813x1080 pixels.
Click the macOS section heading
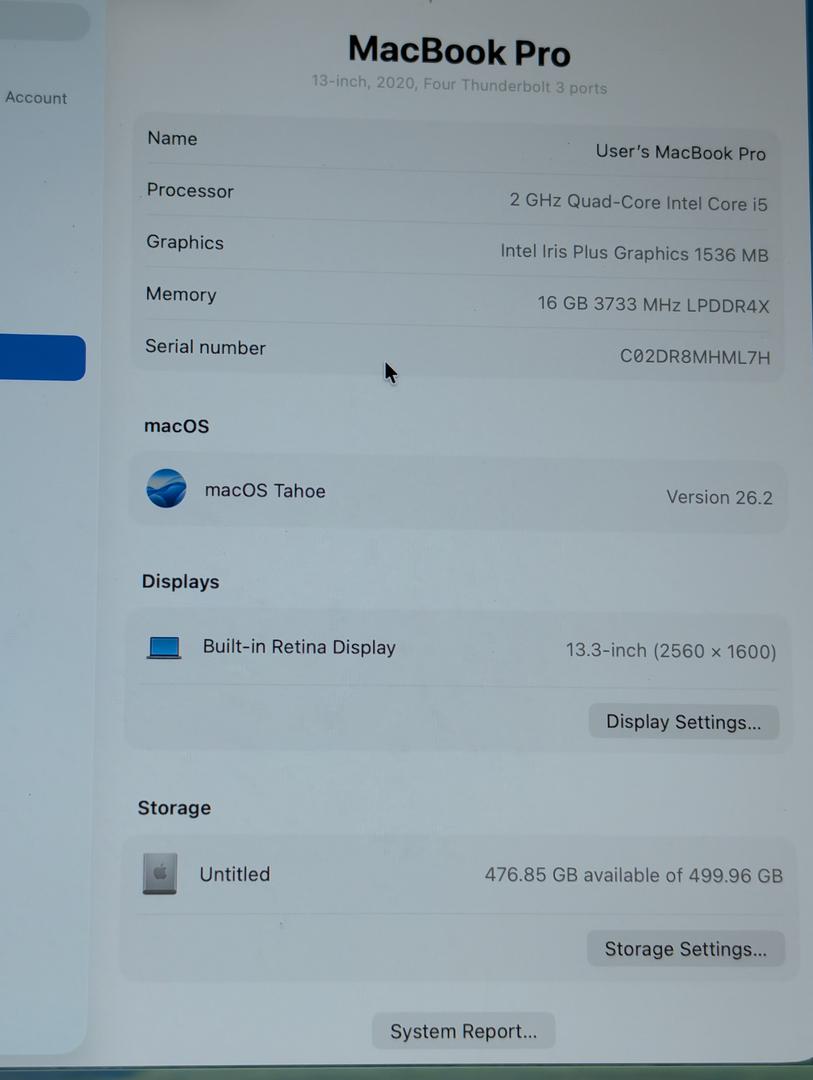(176, 426)
